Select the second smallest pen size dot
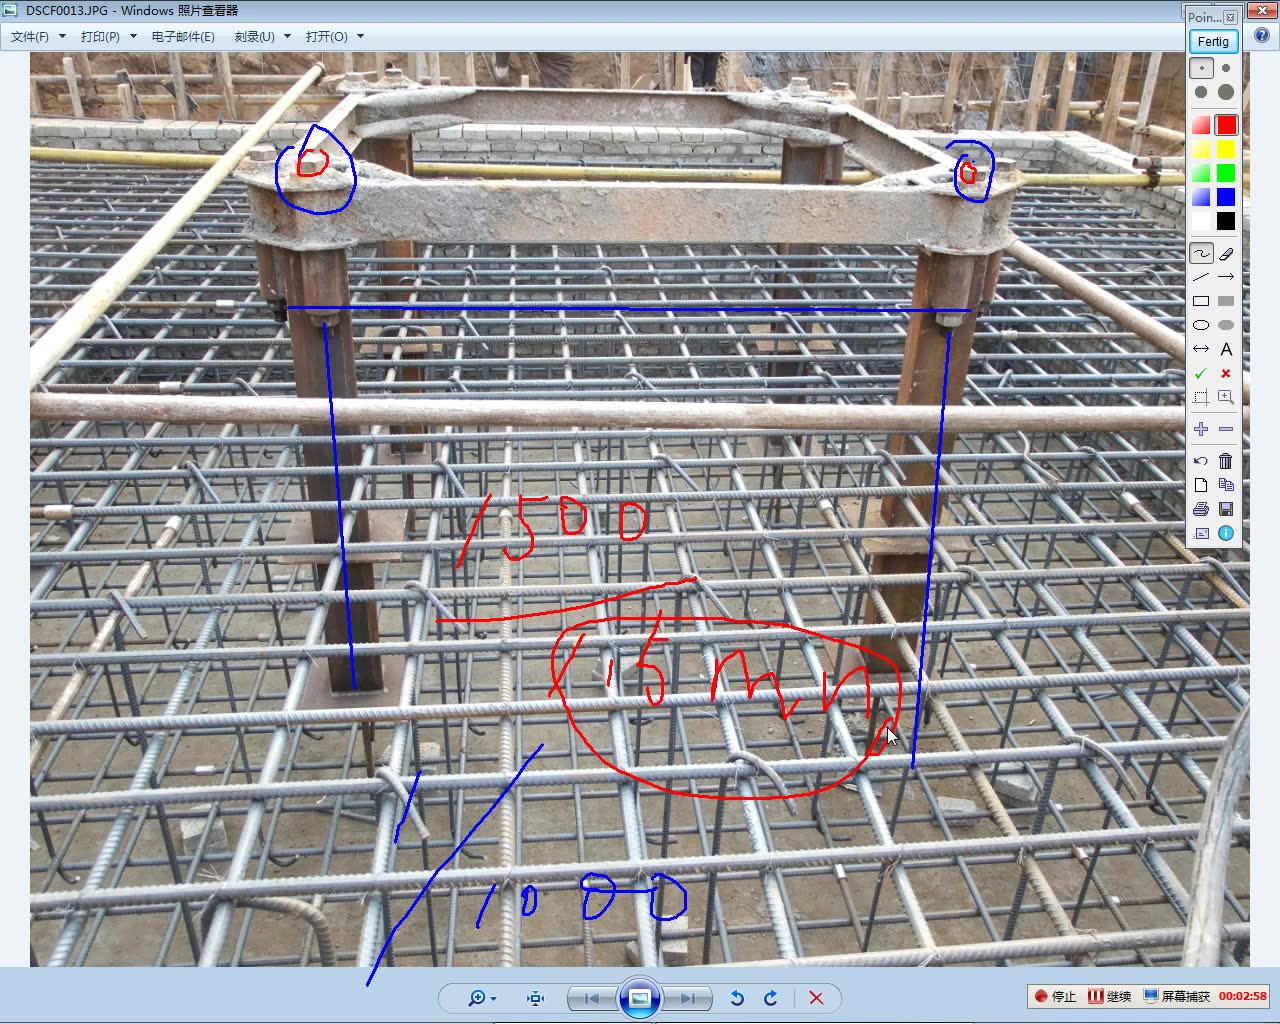The image size is (1280, 1024). [x=1226, y=68]
